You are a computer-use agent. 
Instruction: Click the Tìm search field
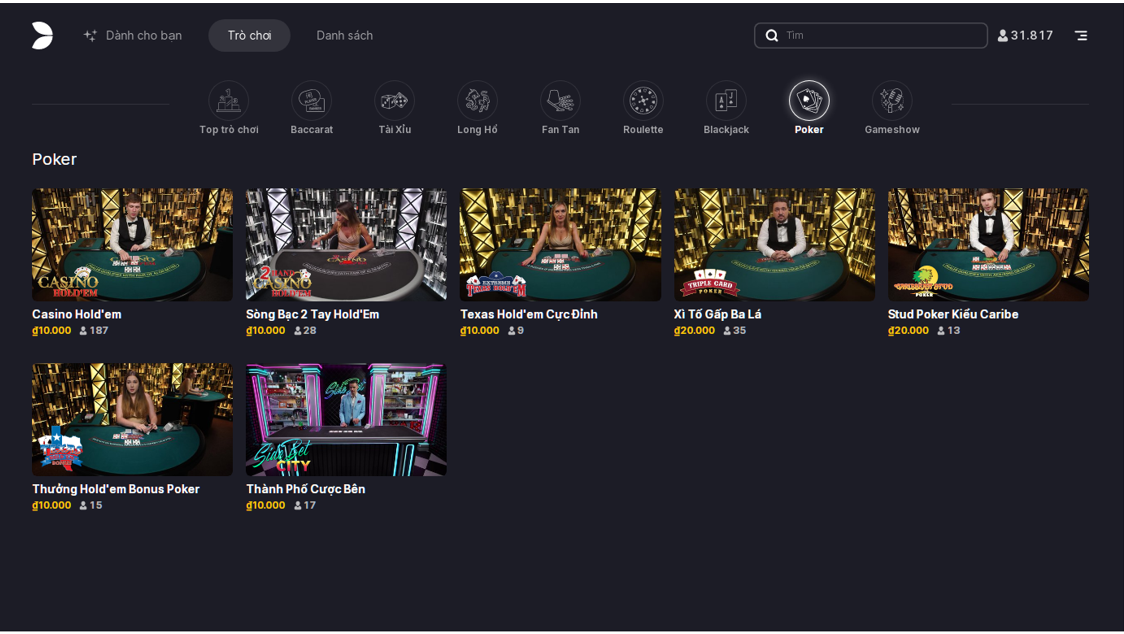pos(880,35)
